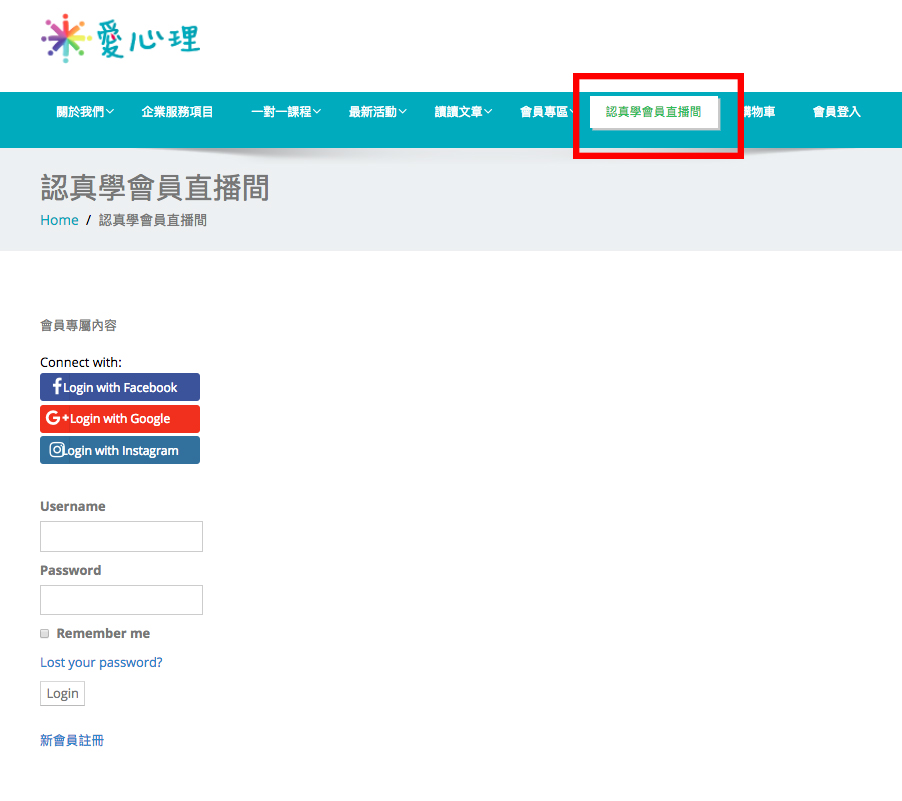This screenshot has height=801, width=902.
Task: Select the 認真學會員直播間 navigation tab
Action: point(653,112)
